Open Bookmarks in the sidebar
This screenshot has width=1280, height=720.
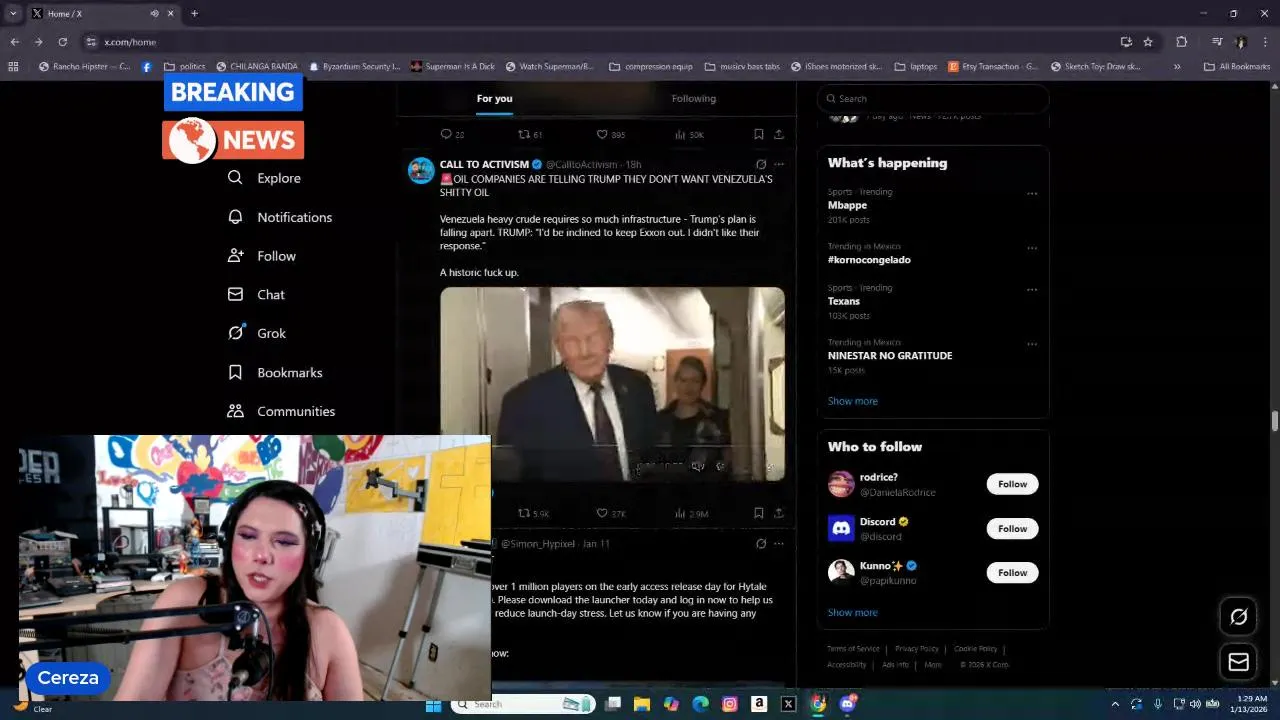(x=275, y=372)
